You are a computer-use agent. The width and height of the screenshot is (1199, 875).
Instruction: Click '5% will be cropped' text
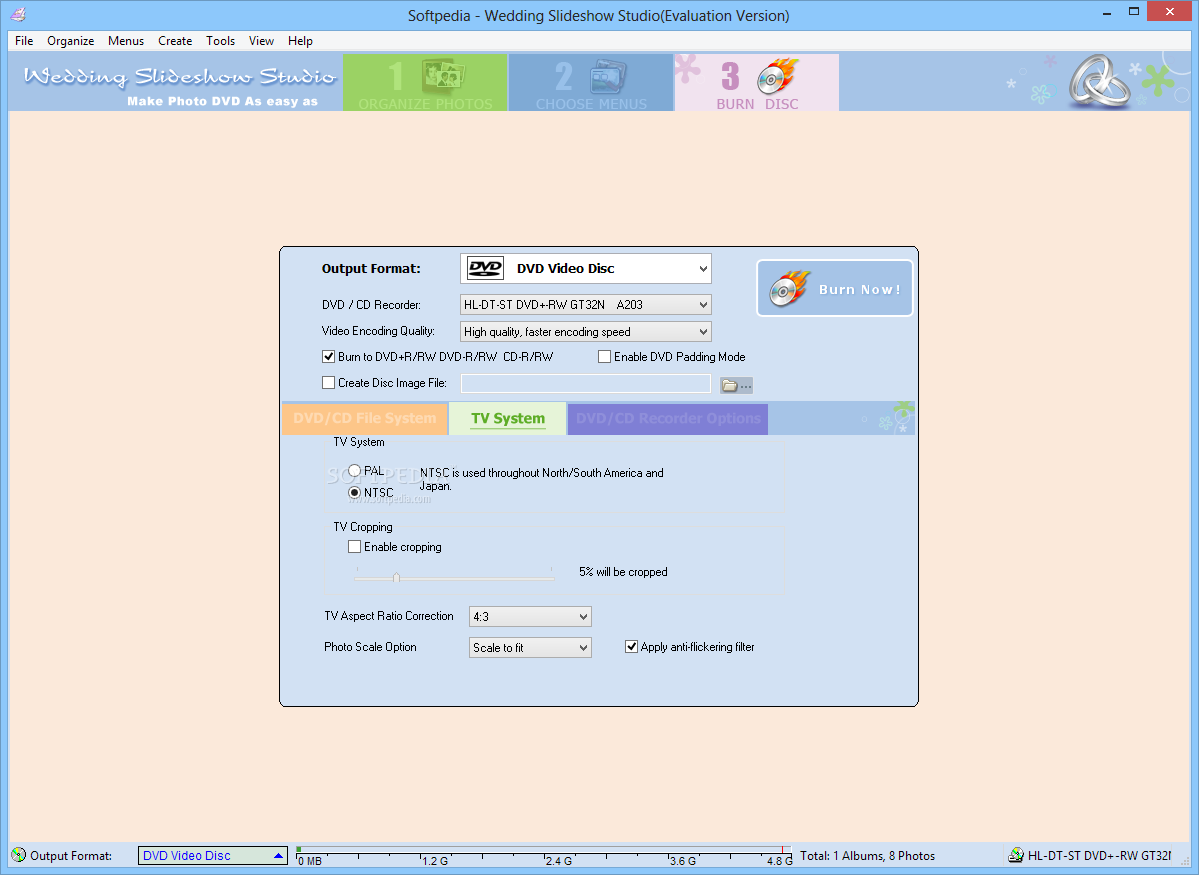[623, 572]
